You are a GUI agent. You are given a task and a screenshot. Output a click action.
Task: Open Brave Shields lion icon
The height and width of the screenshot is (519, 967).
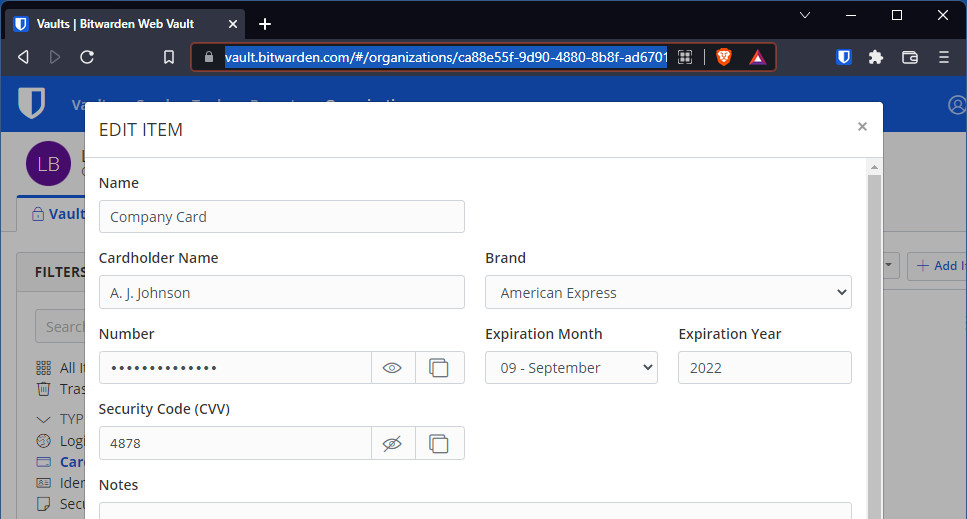(724, 57)
